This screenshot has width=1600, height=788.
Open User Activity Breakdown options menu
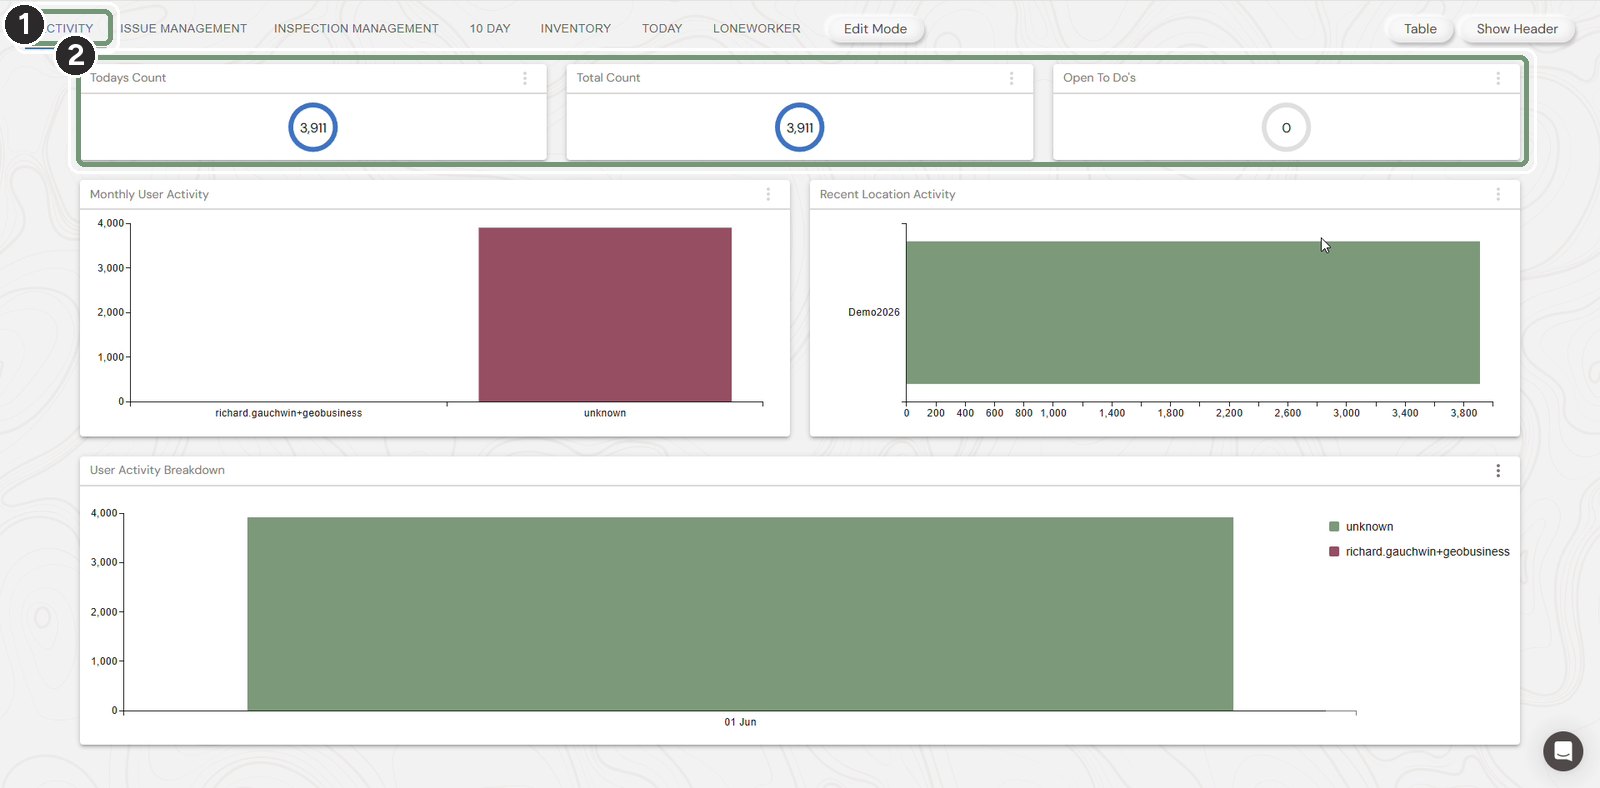[x=1498, y=470]
